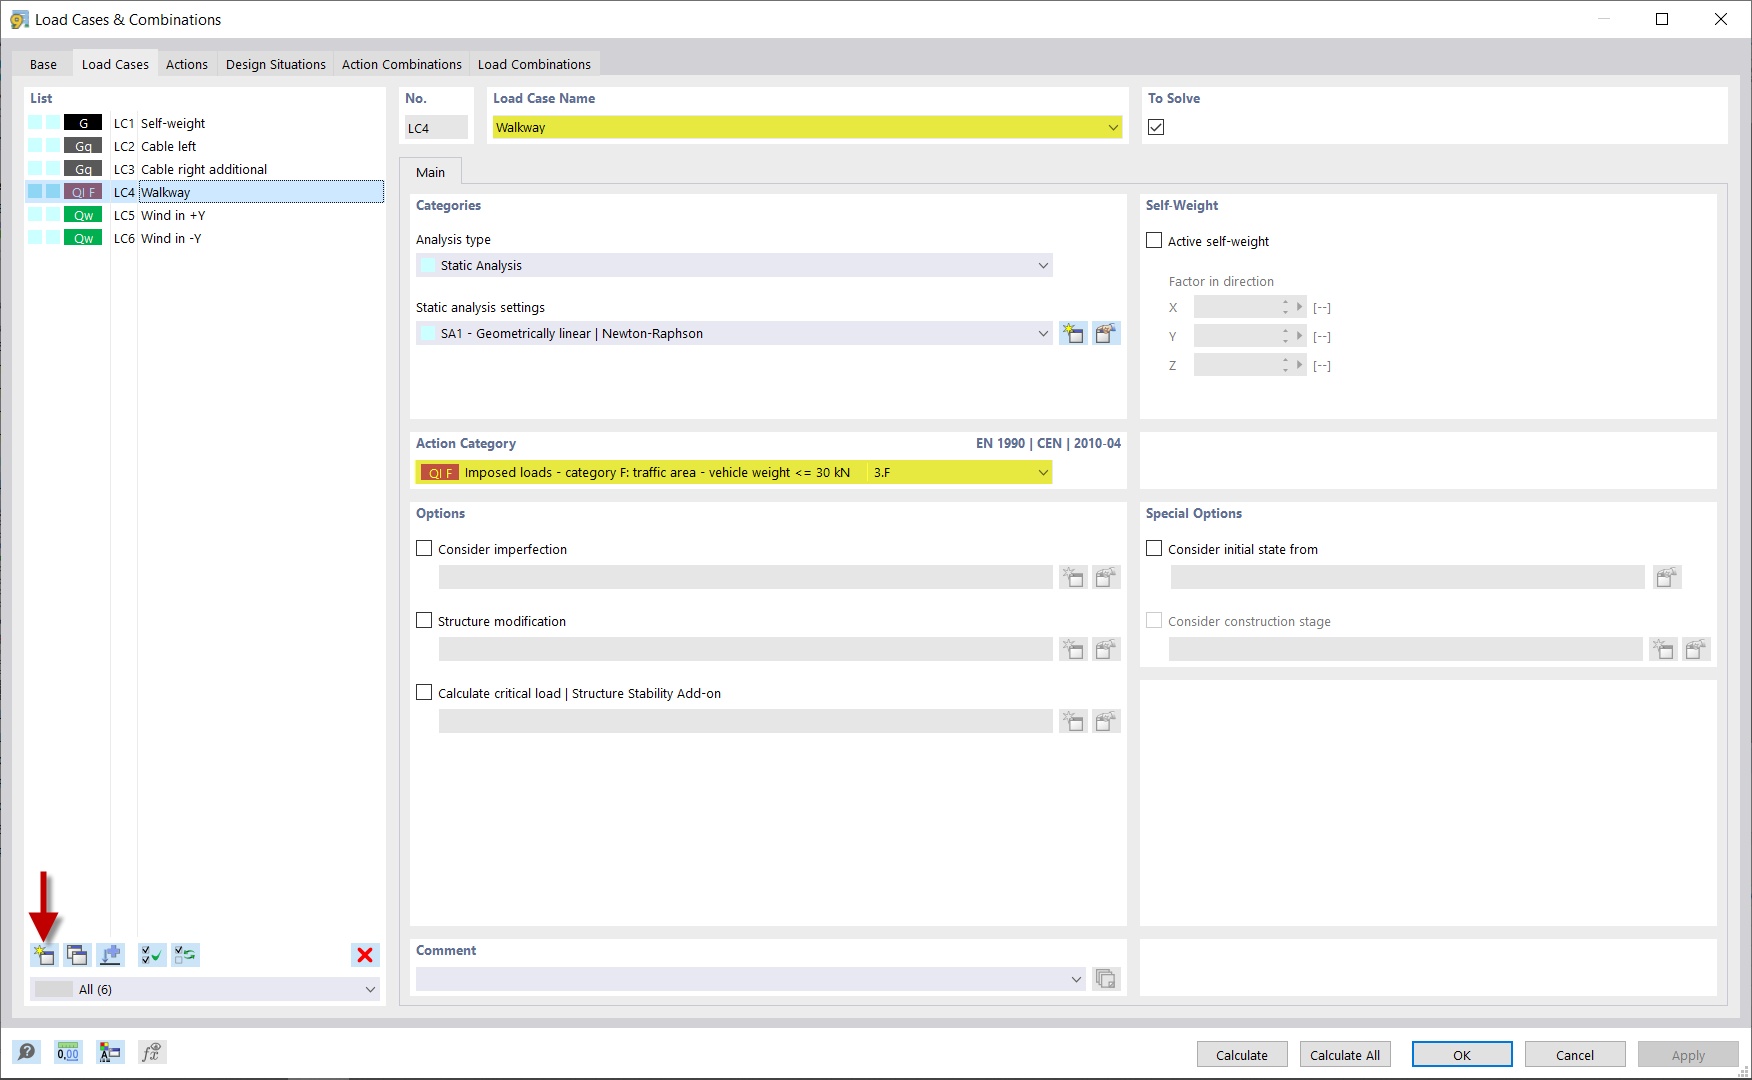Image resolution: width=1752 pixels, height=1080 pixels.
Task: Enable Active self-weight checkbox
Action: click(x=1154, y=241)
